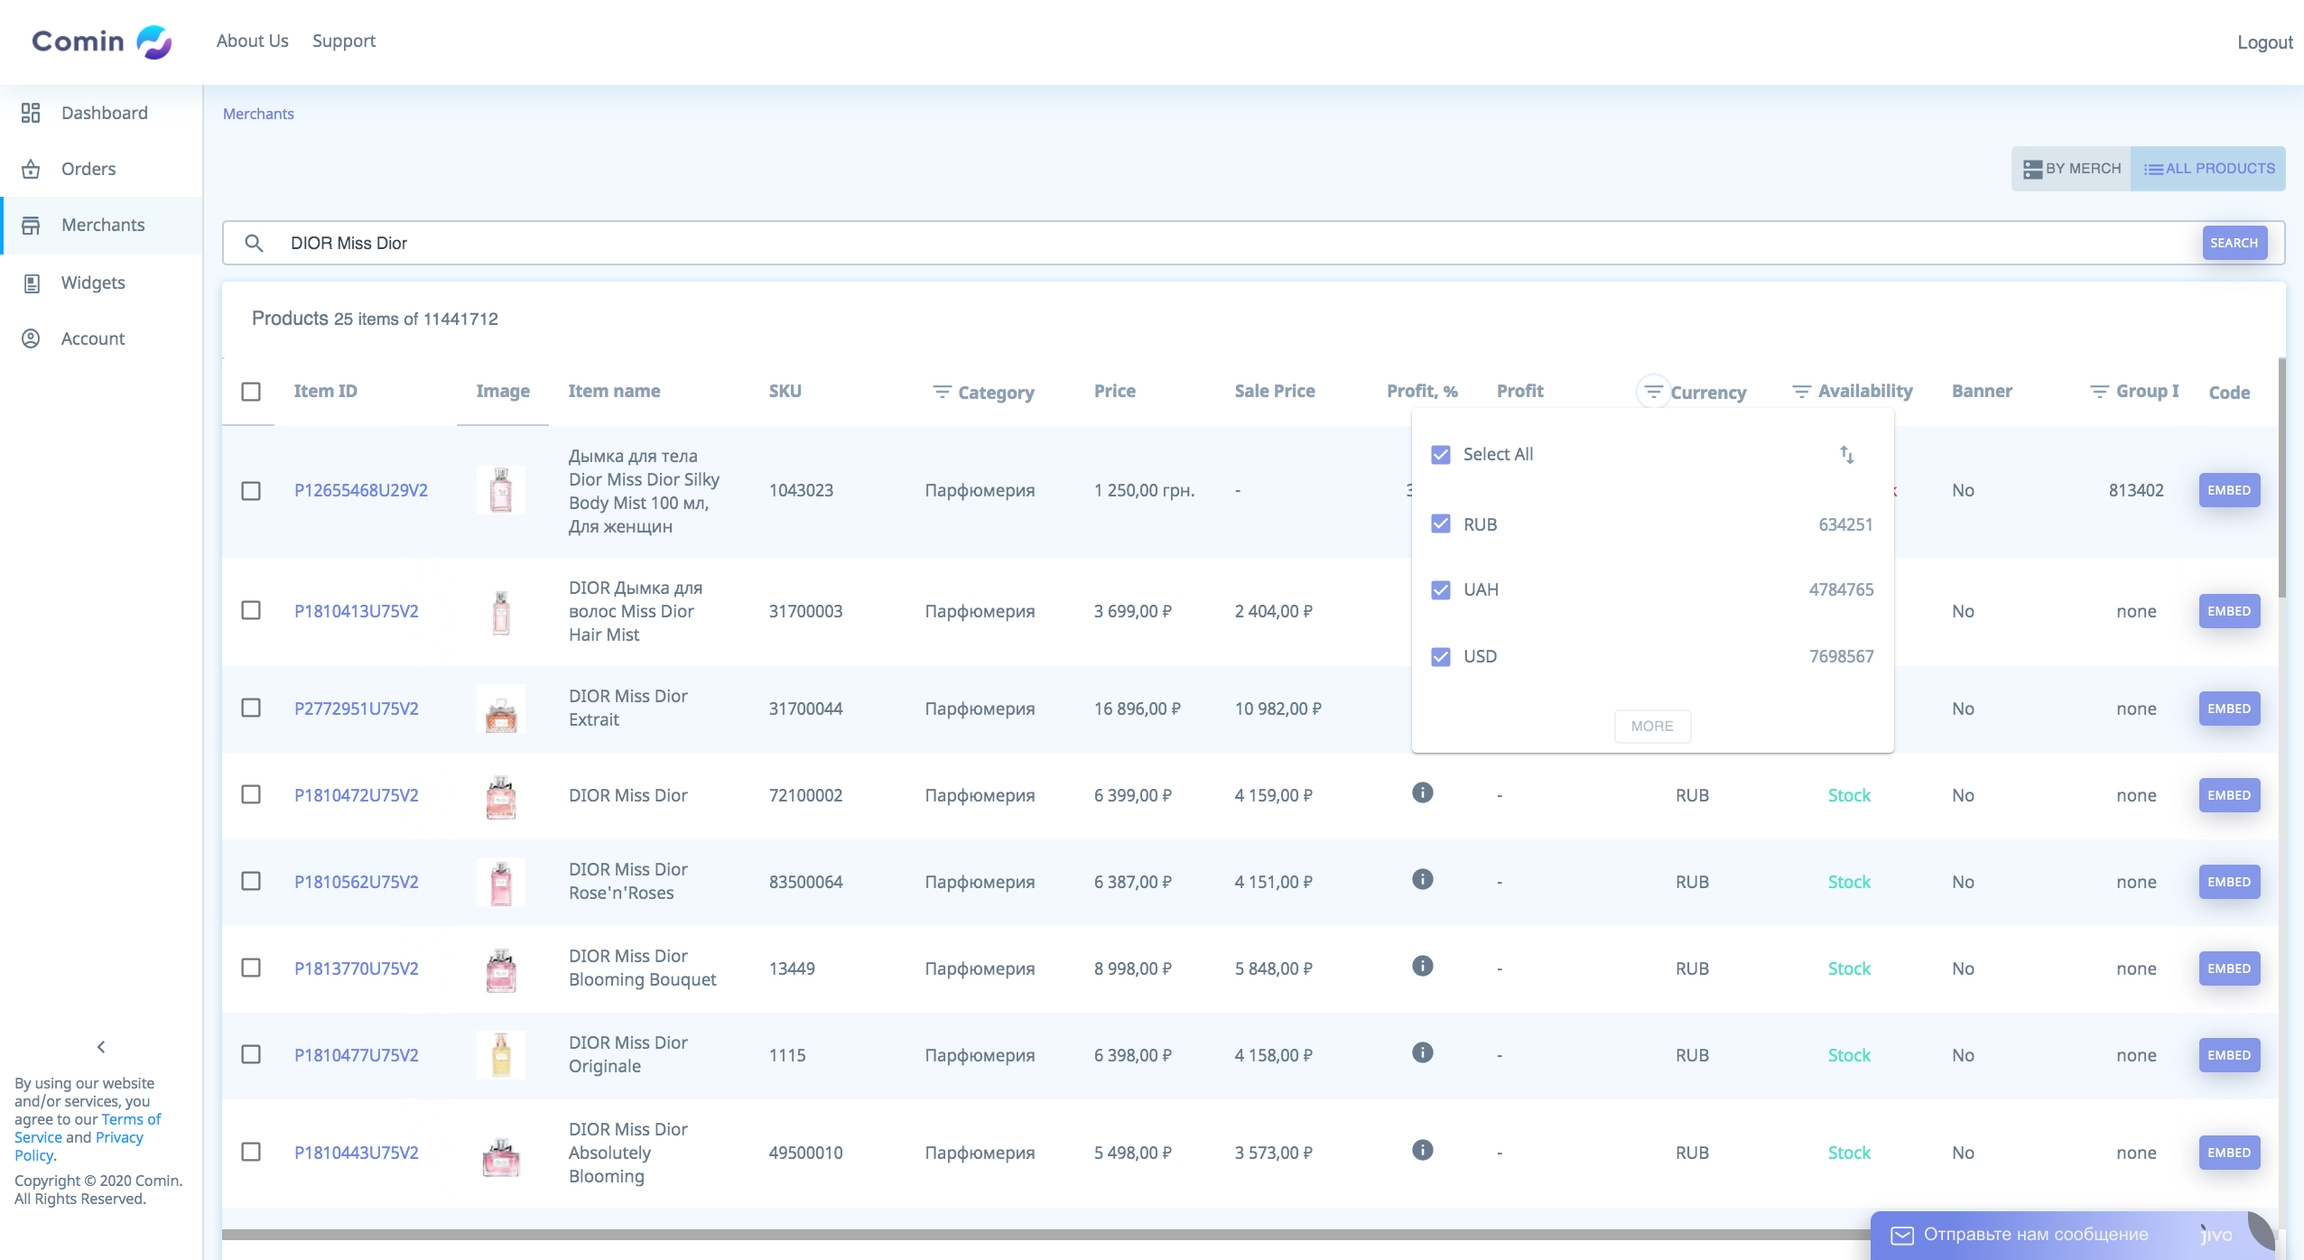Uncheck Select All in currency filter
This screenshot has width=2304, height=1260.
(x=1440, y=455)
